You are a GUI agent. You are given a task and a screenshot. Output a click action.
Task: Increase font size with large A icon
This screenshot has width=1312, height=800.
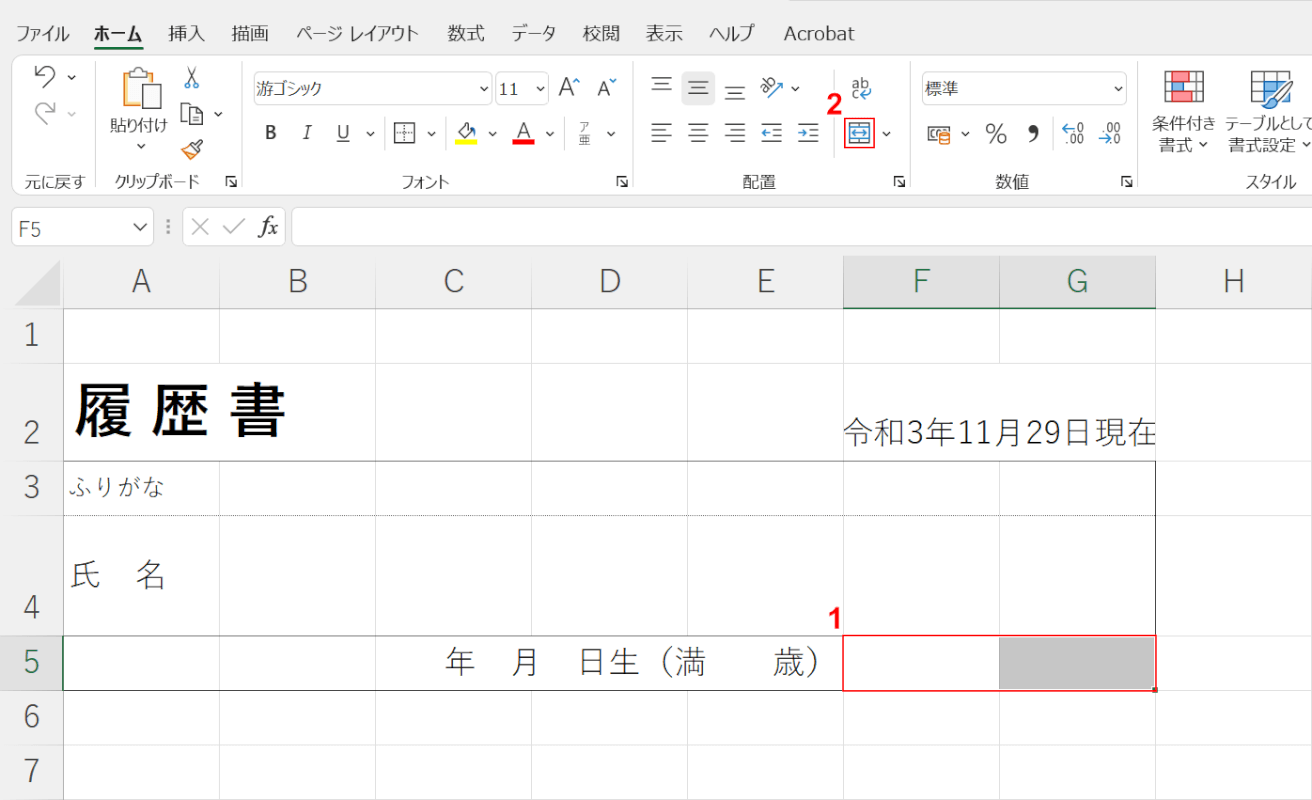point(569,88)
